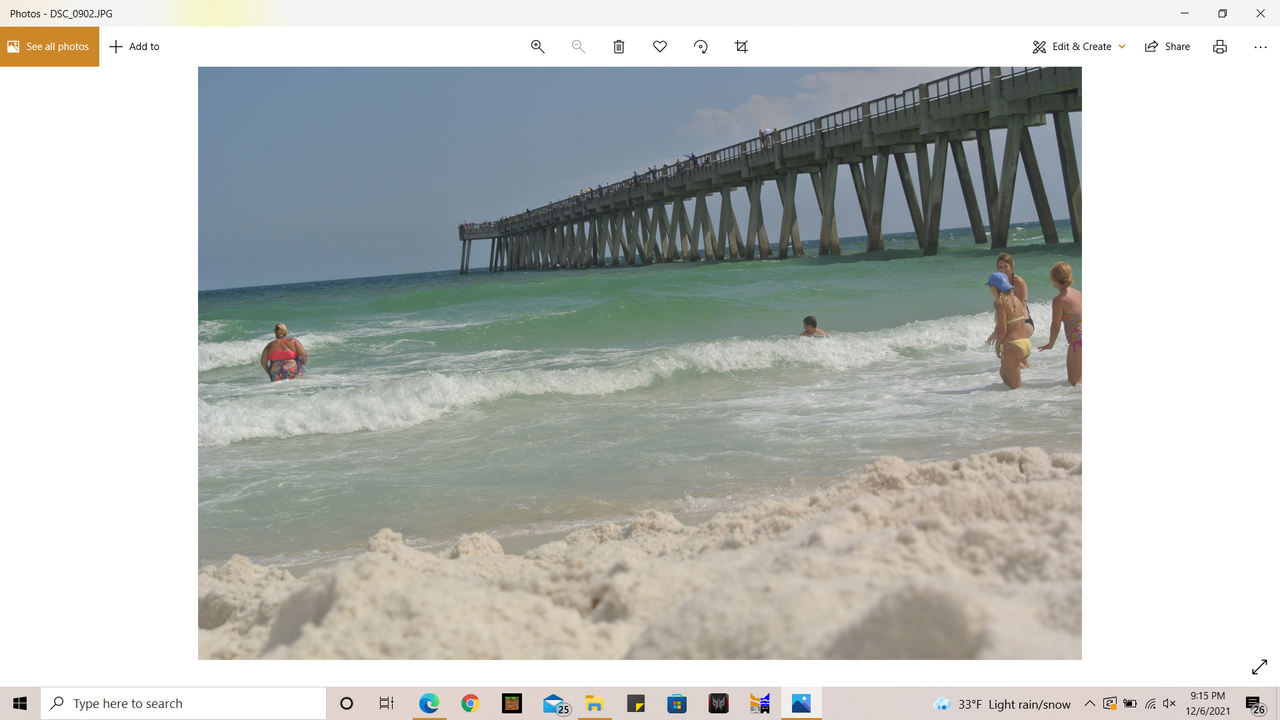Toggle fullscreen with the diagonal arrow
The image size is (1280, 720).
pos(1258,666)
